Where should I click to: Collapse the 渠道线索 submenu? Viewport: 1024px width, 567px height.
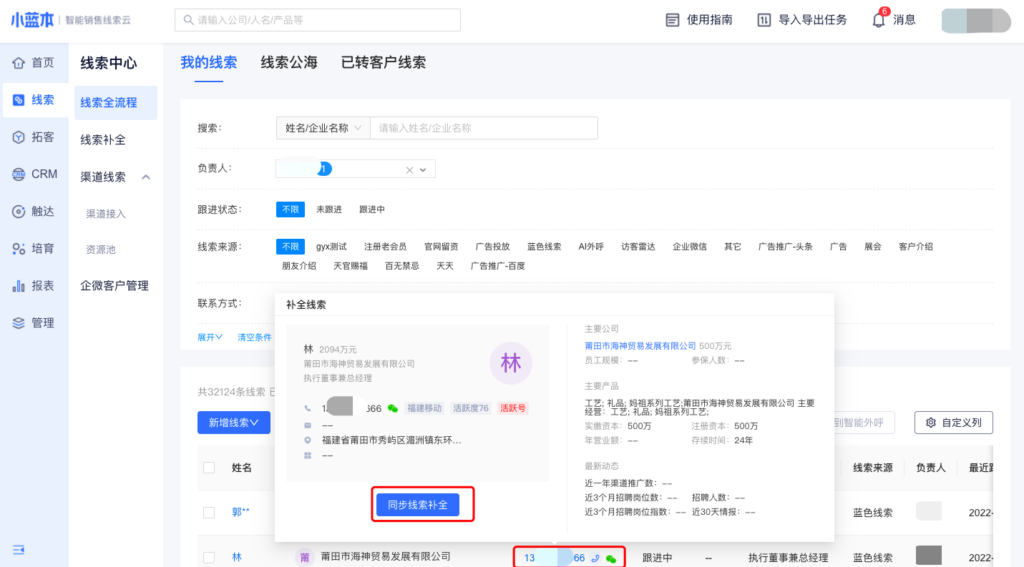pos(145,177)
